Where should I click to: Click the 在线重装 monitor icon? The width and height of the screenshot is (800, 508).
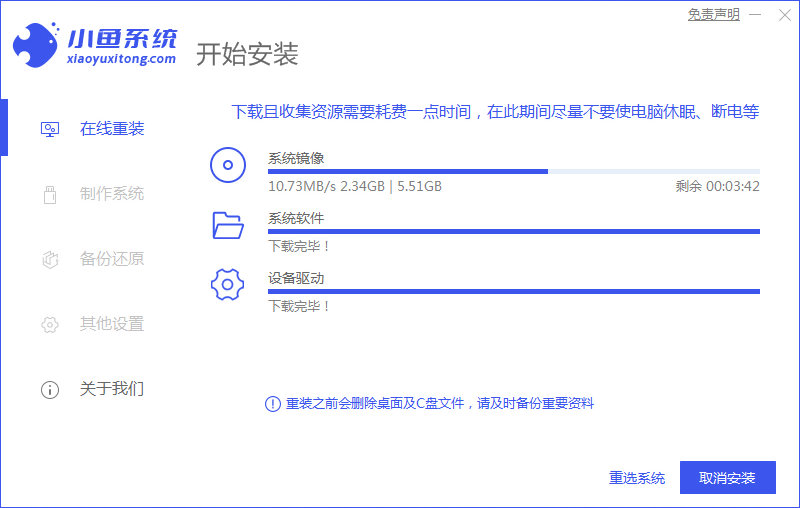[49, 129]
